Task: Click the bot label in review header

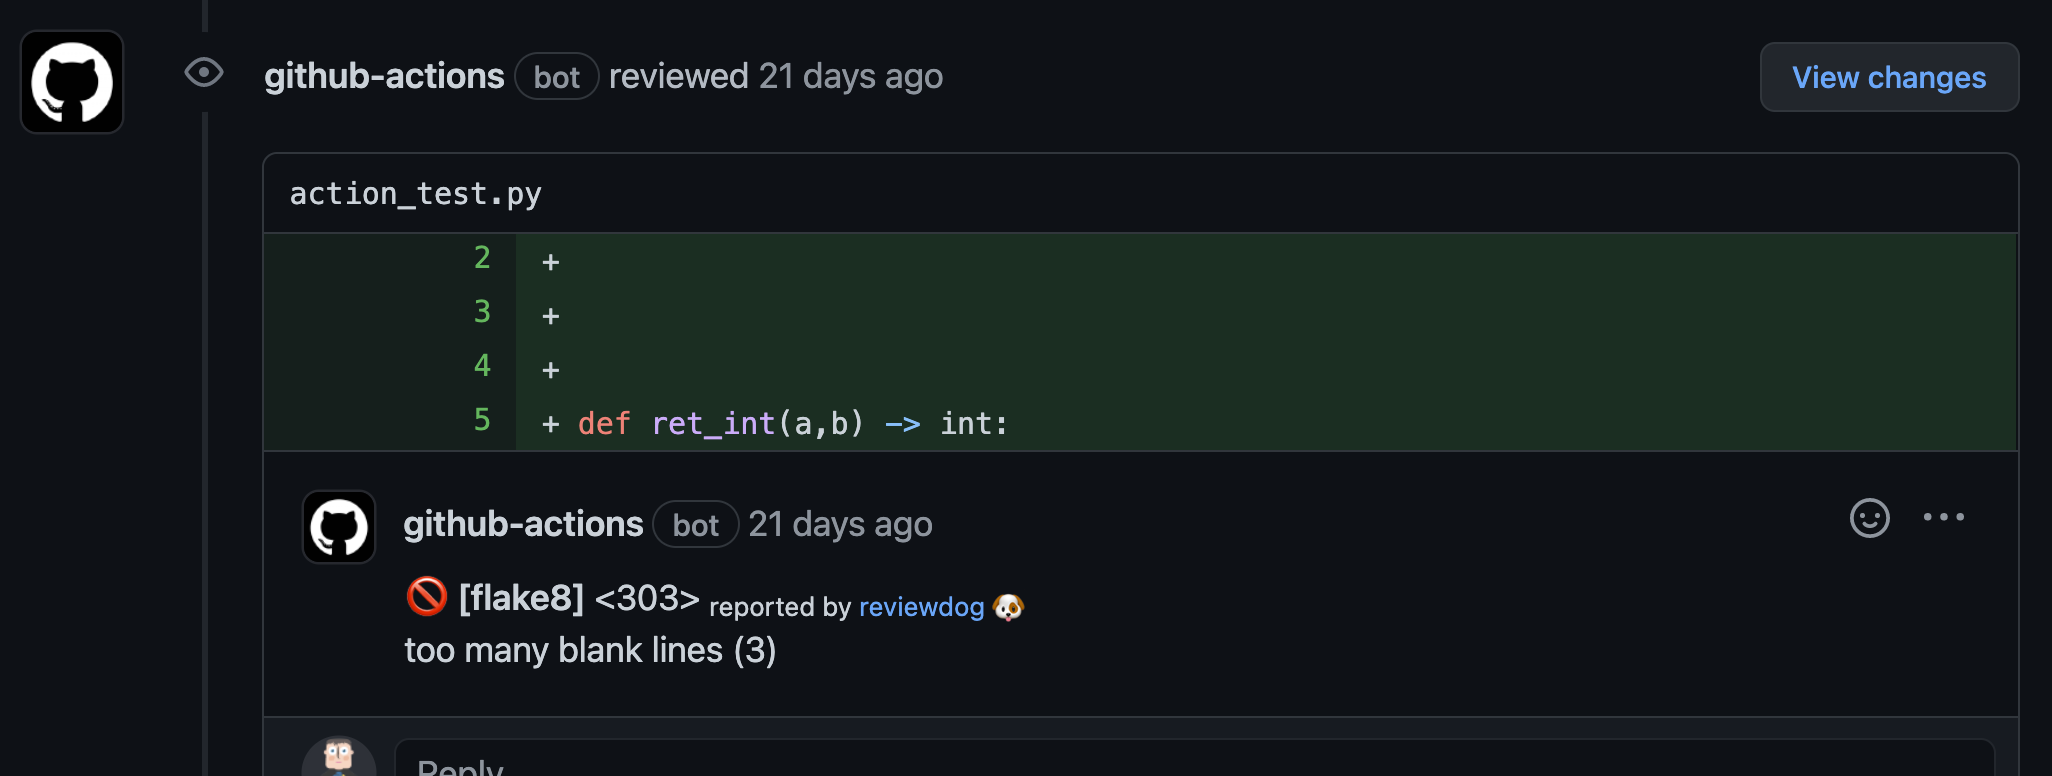Action: click(x=557, y=77)
